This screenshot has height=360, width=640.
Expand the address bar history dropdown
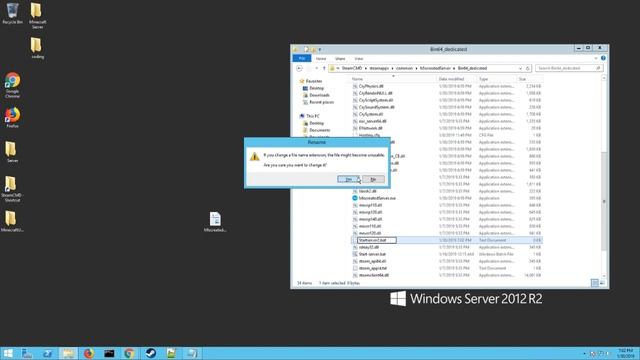pos(520,69)
